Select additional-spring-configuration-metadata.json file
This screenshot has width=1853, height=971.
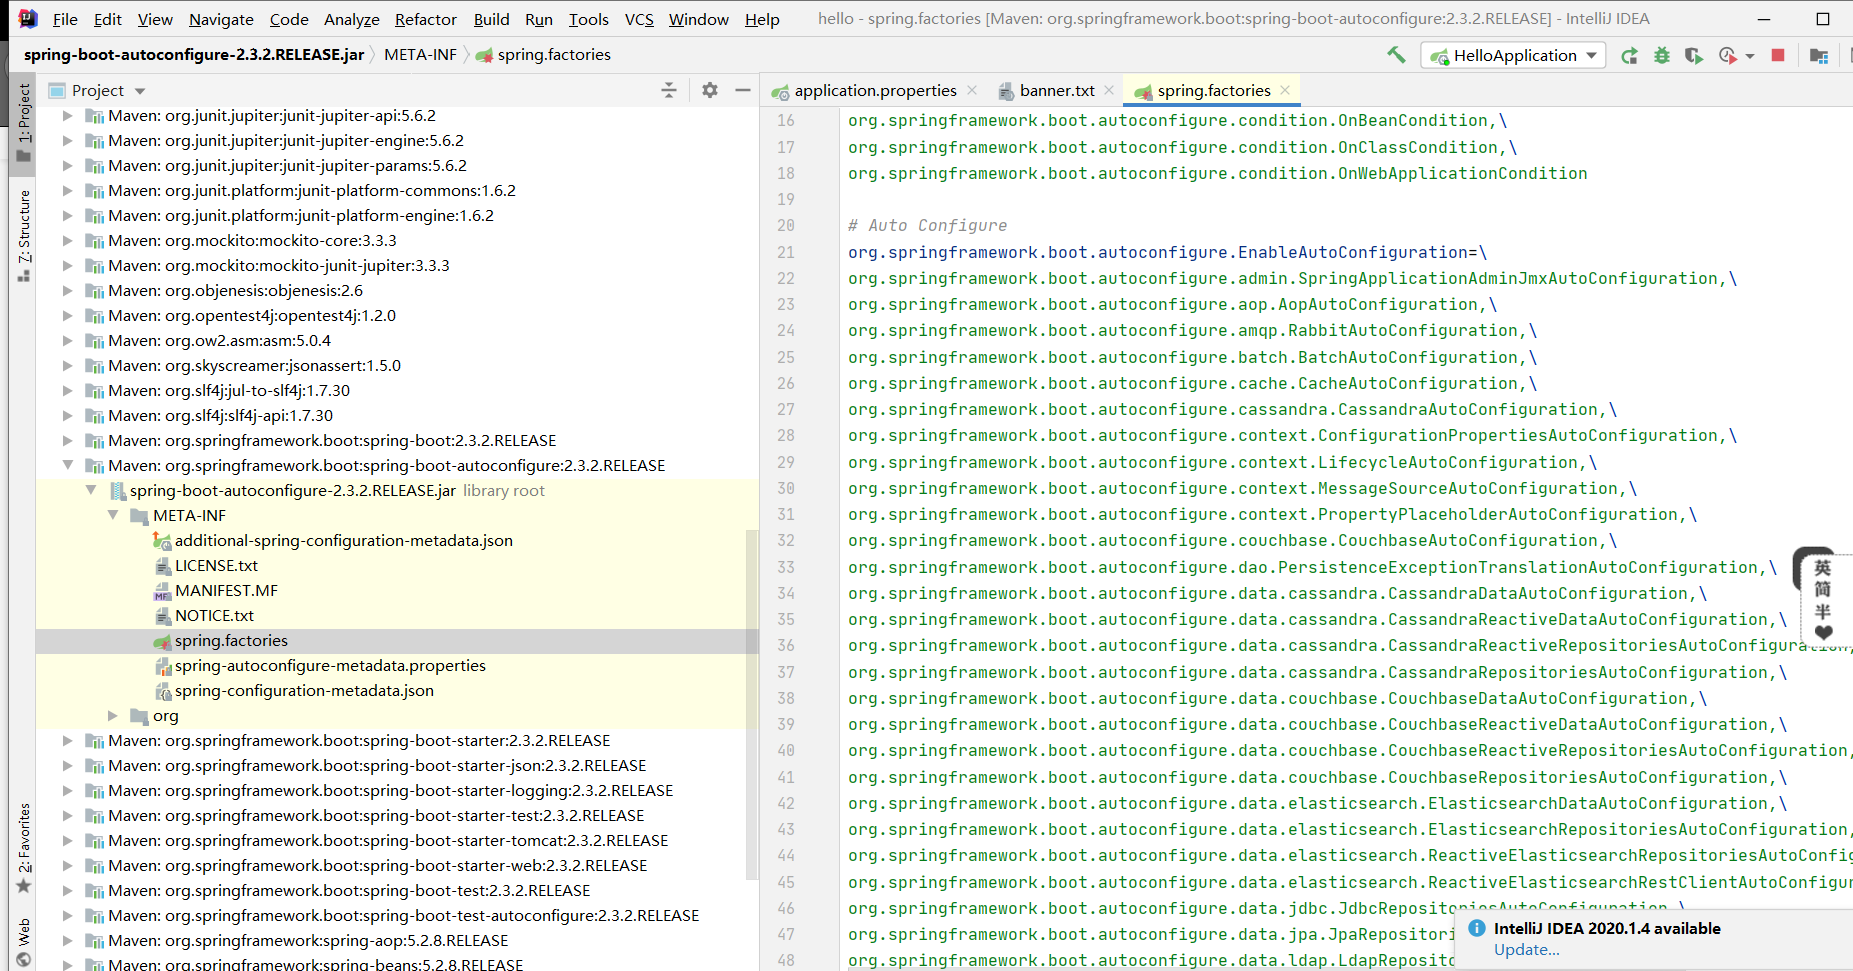click(x=343, y=540)
